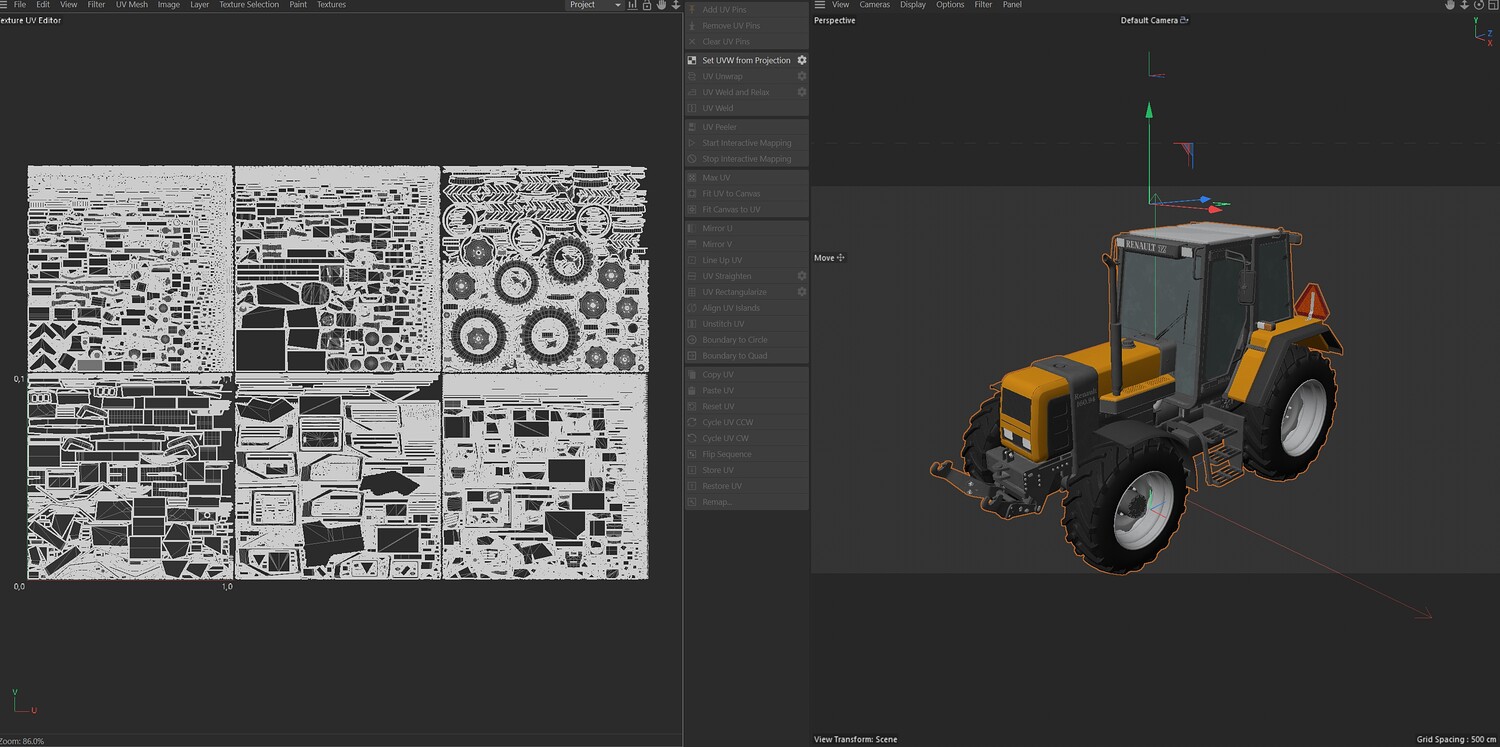The height and width of the screenshot is (747, 1500).
Task: Click the Store UV command
Action: (x=746, y=470)
